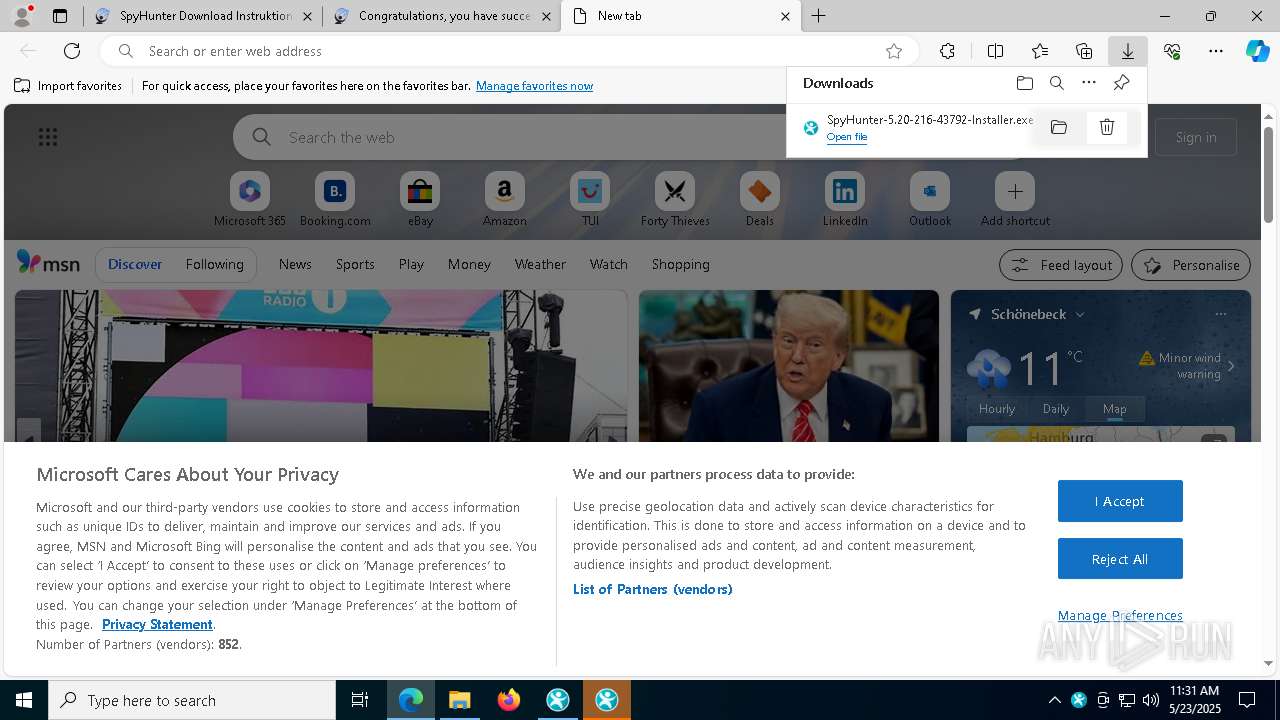Open Deals shortcut tile
This screenshot has height=720, width=1280.
point(760,199)
